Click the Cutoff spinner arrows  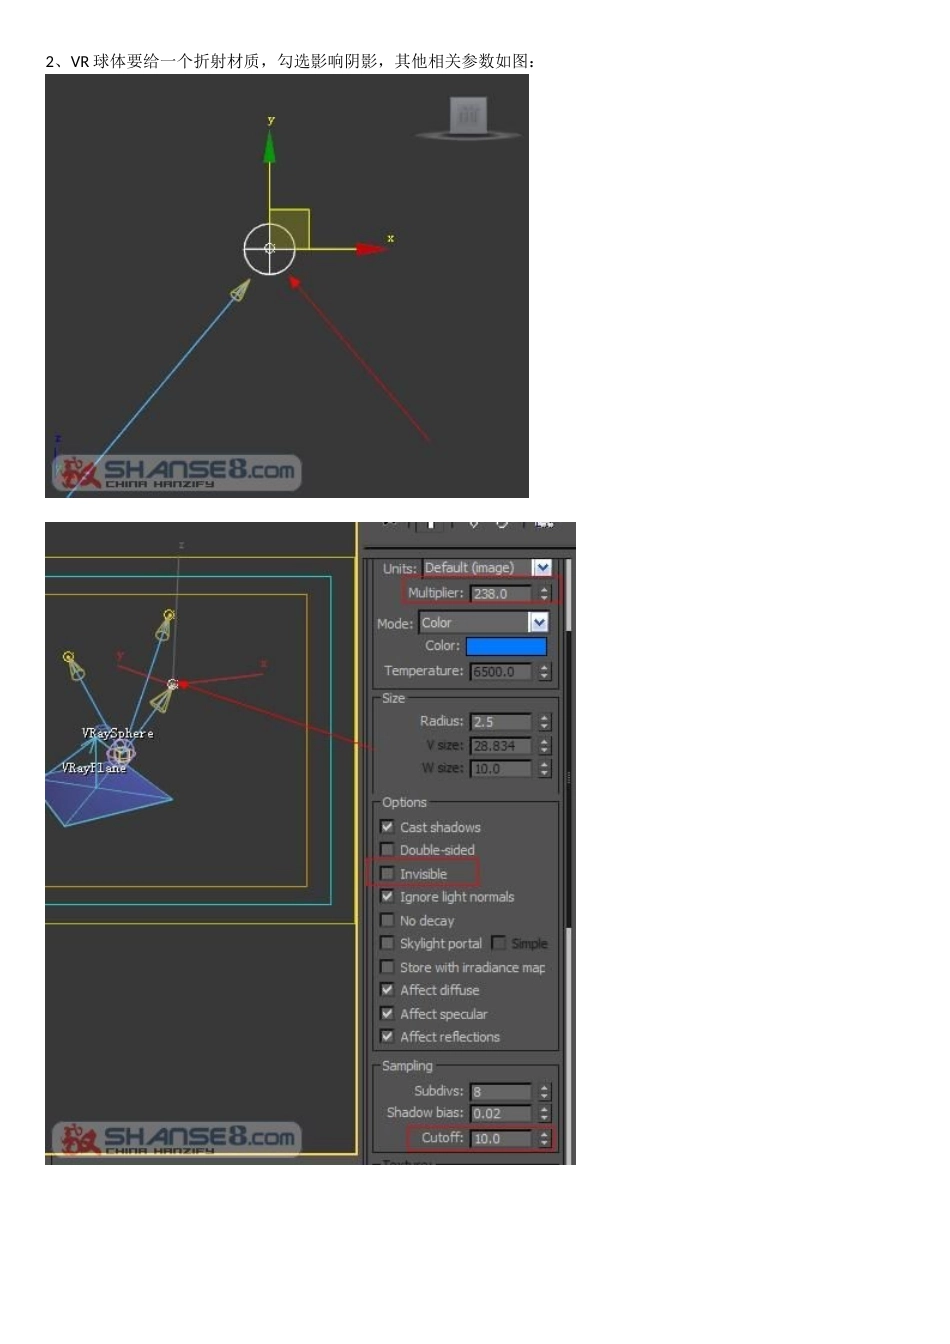pos(544,1138)
